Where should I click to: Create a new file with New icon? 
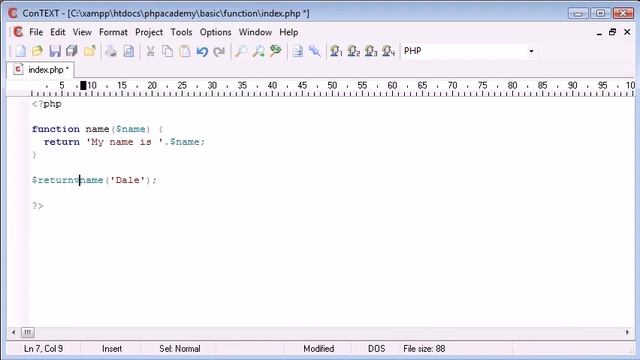tap(20, 51)
